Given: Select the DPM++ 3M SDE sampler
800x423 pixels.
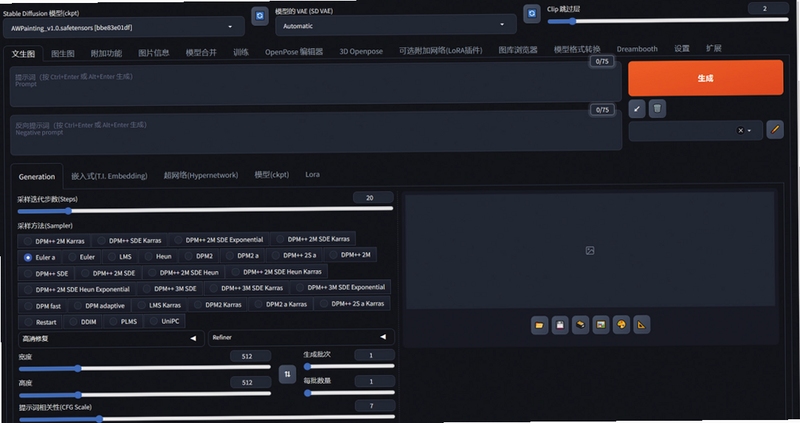Looking at the screenshot, I should 170,289.
